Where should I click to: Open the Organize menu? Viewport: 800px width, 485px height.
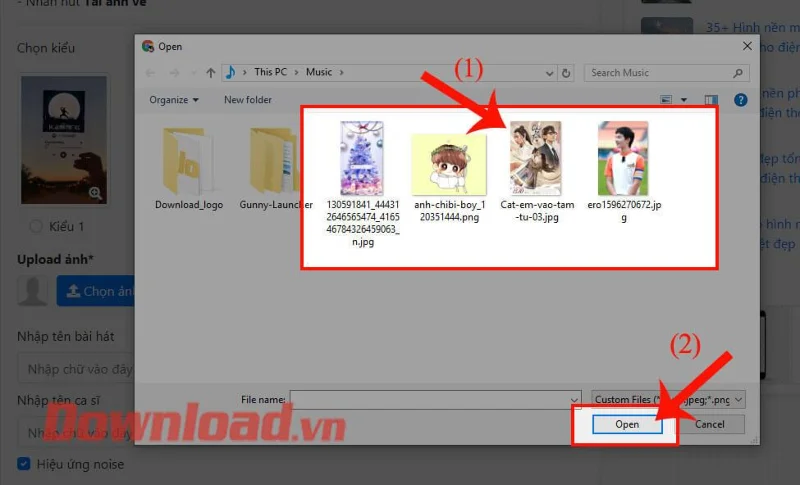point(173,100)
